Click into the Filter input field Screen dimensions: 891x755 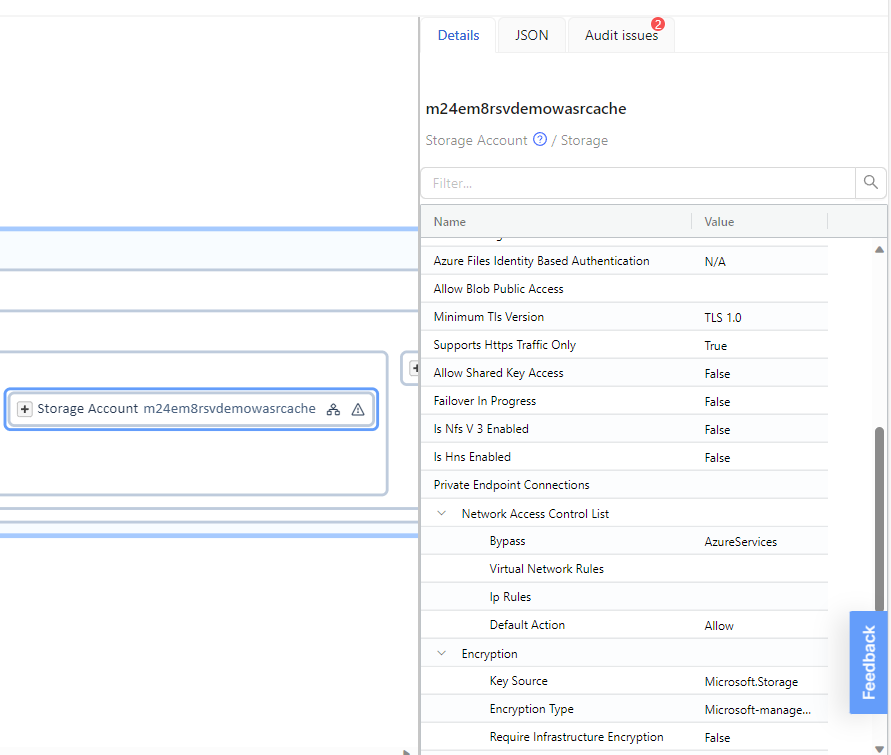(x=638, y=183)
